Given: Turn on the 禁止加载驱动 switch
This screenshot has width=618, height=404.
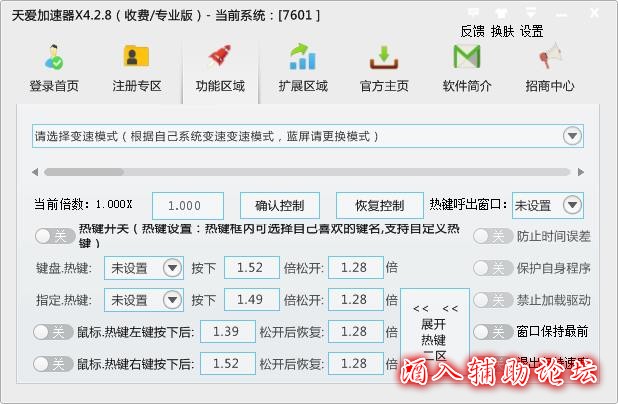Looking at the screenshot, I should [493, 300].
